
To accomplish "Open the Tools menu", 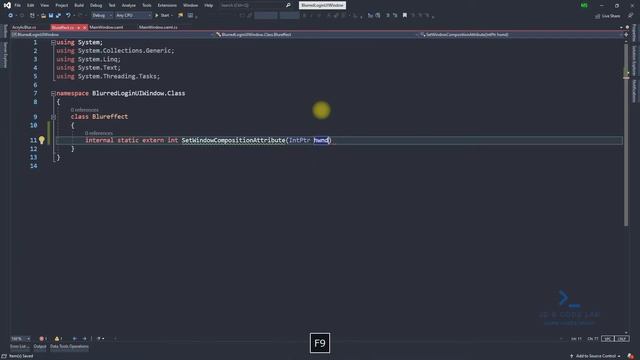I will [147, 5].
